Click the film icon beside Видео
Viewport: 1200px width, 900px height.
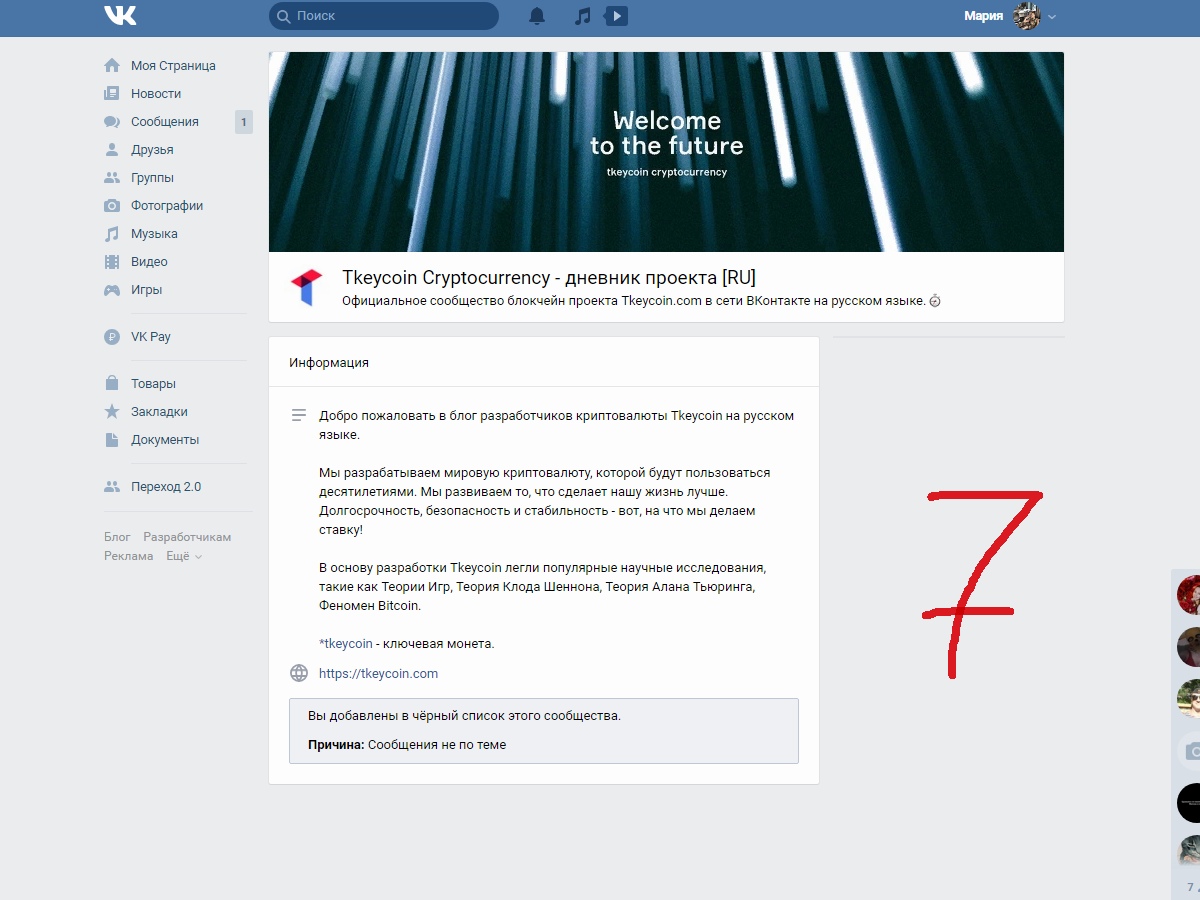[x=112, y=261]
